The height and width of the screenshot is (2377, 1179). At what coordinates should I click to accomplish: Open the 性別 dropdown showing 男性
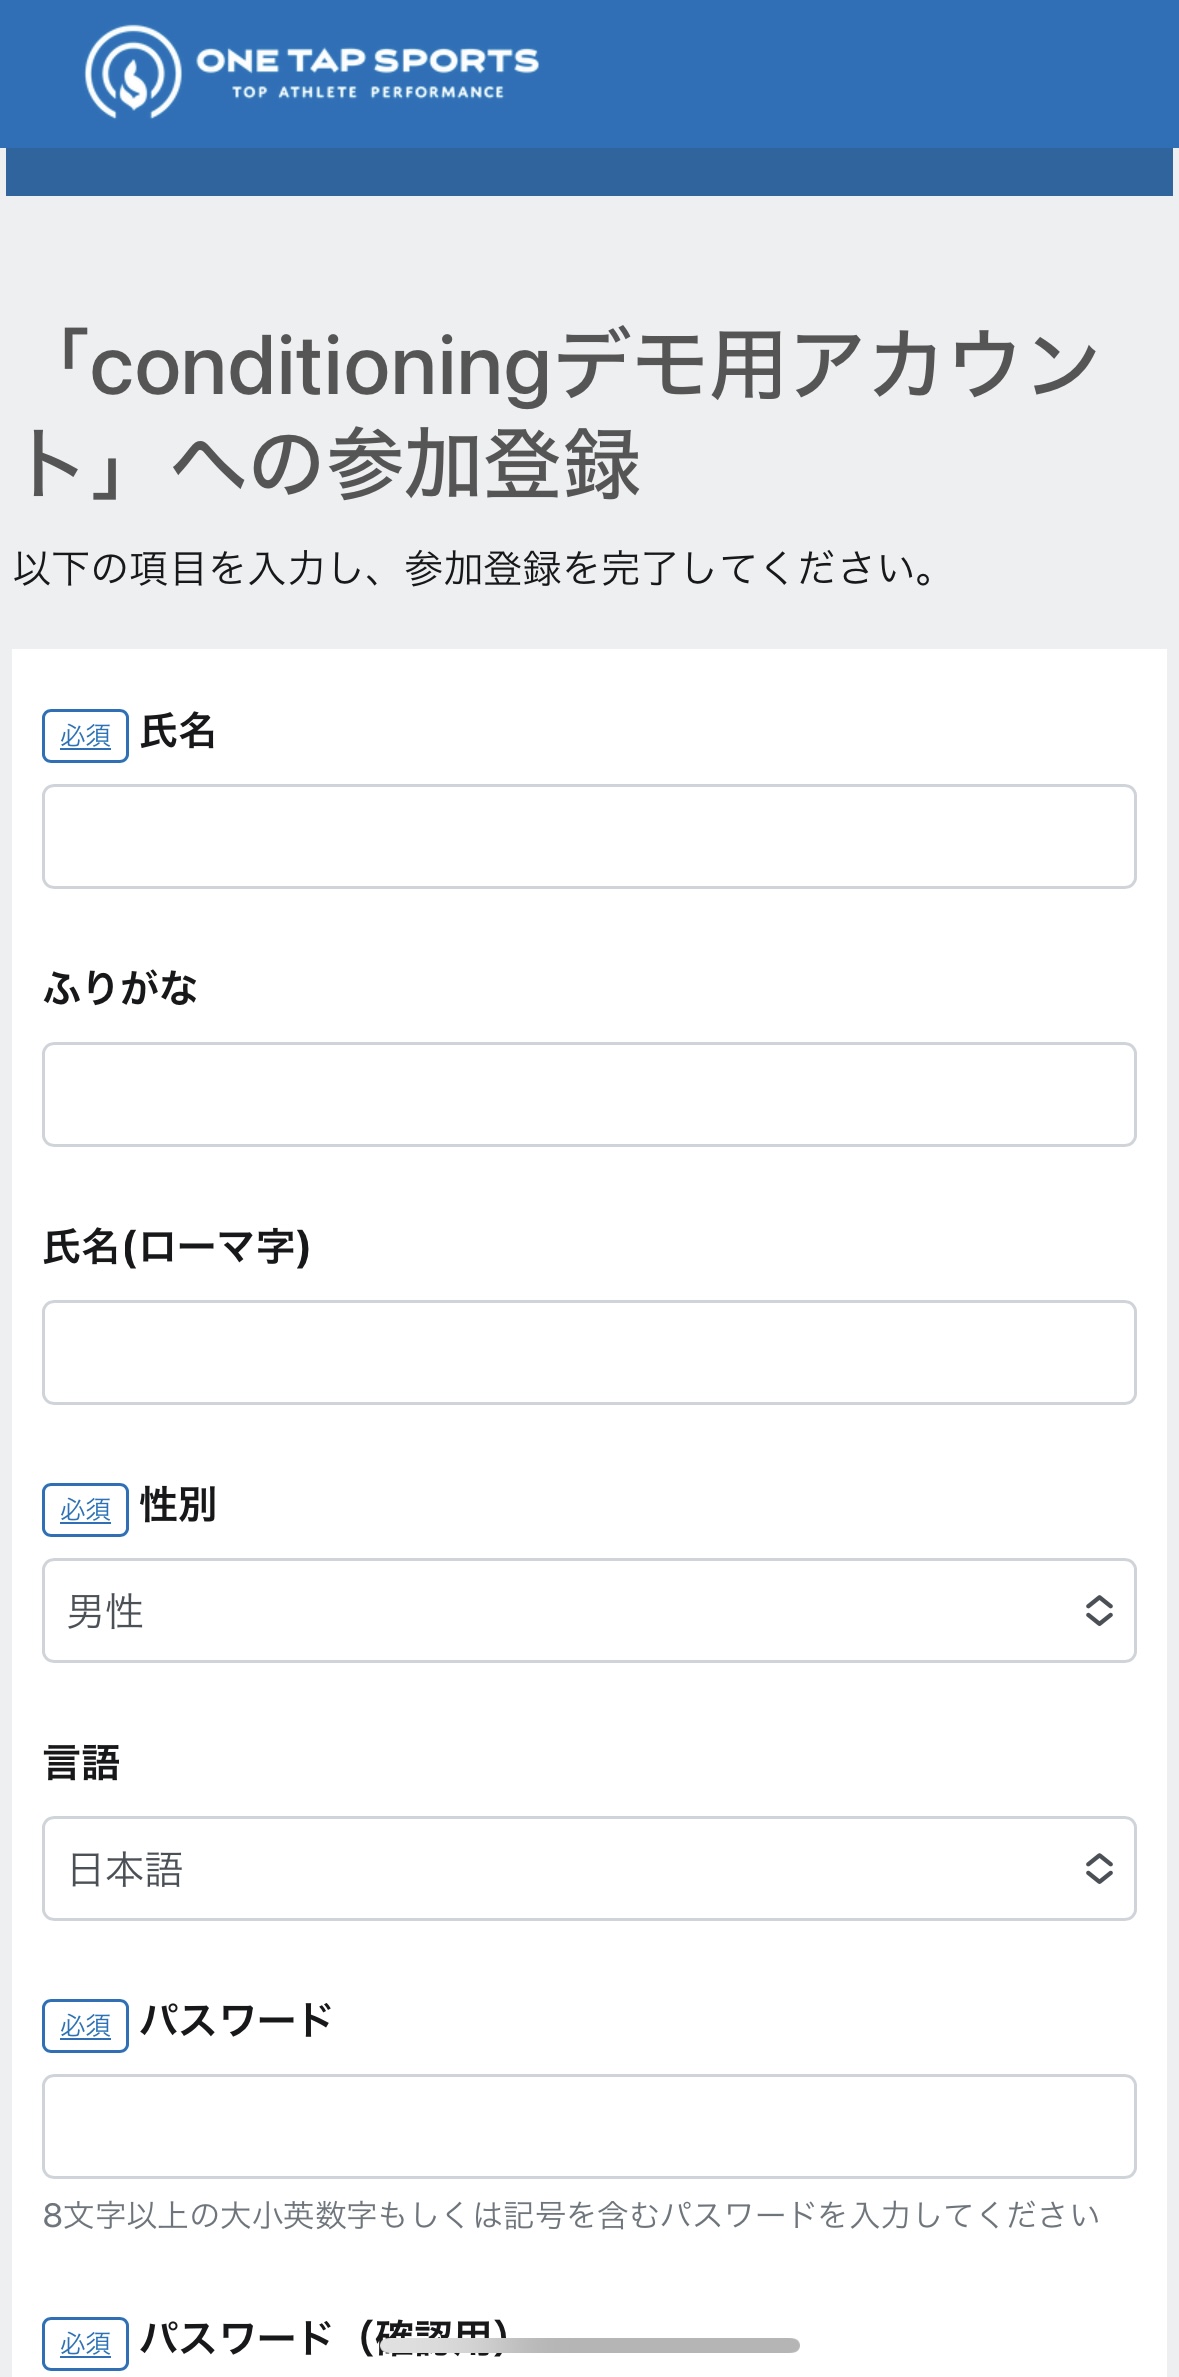588,1611
